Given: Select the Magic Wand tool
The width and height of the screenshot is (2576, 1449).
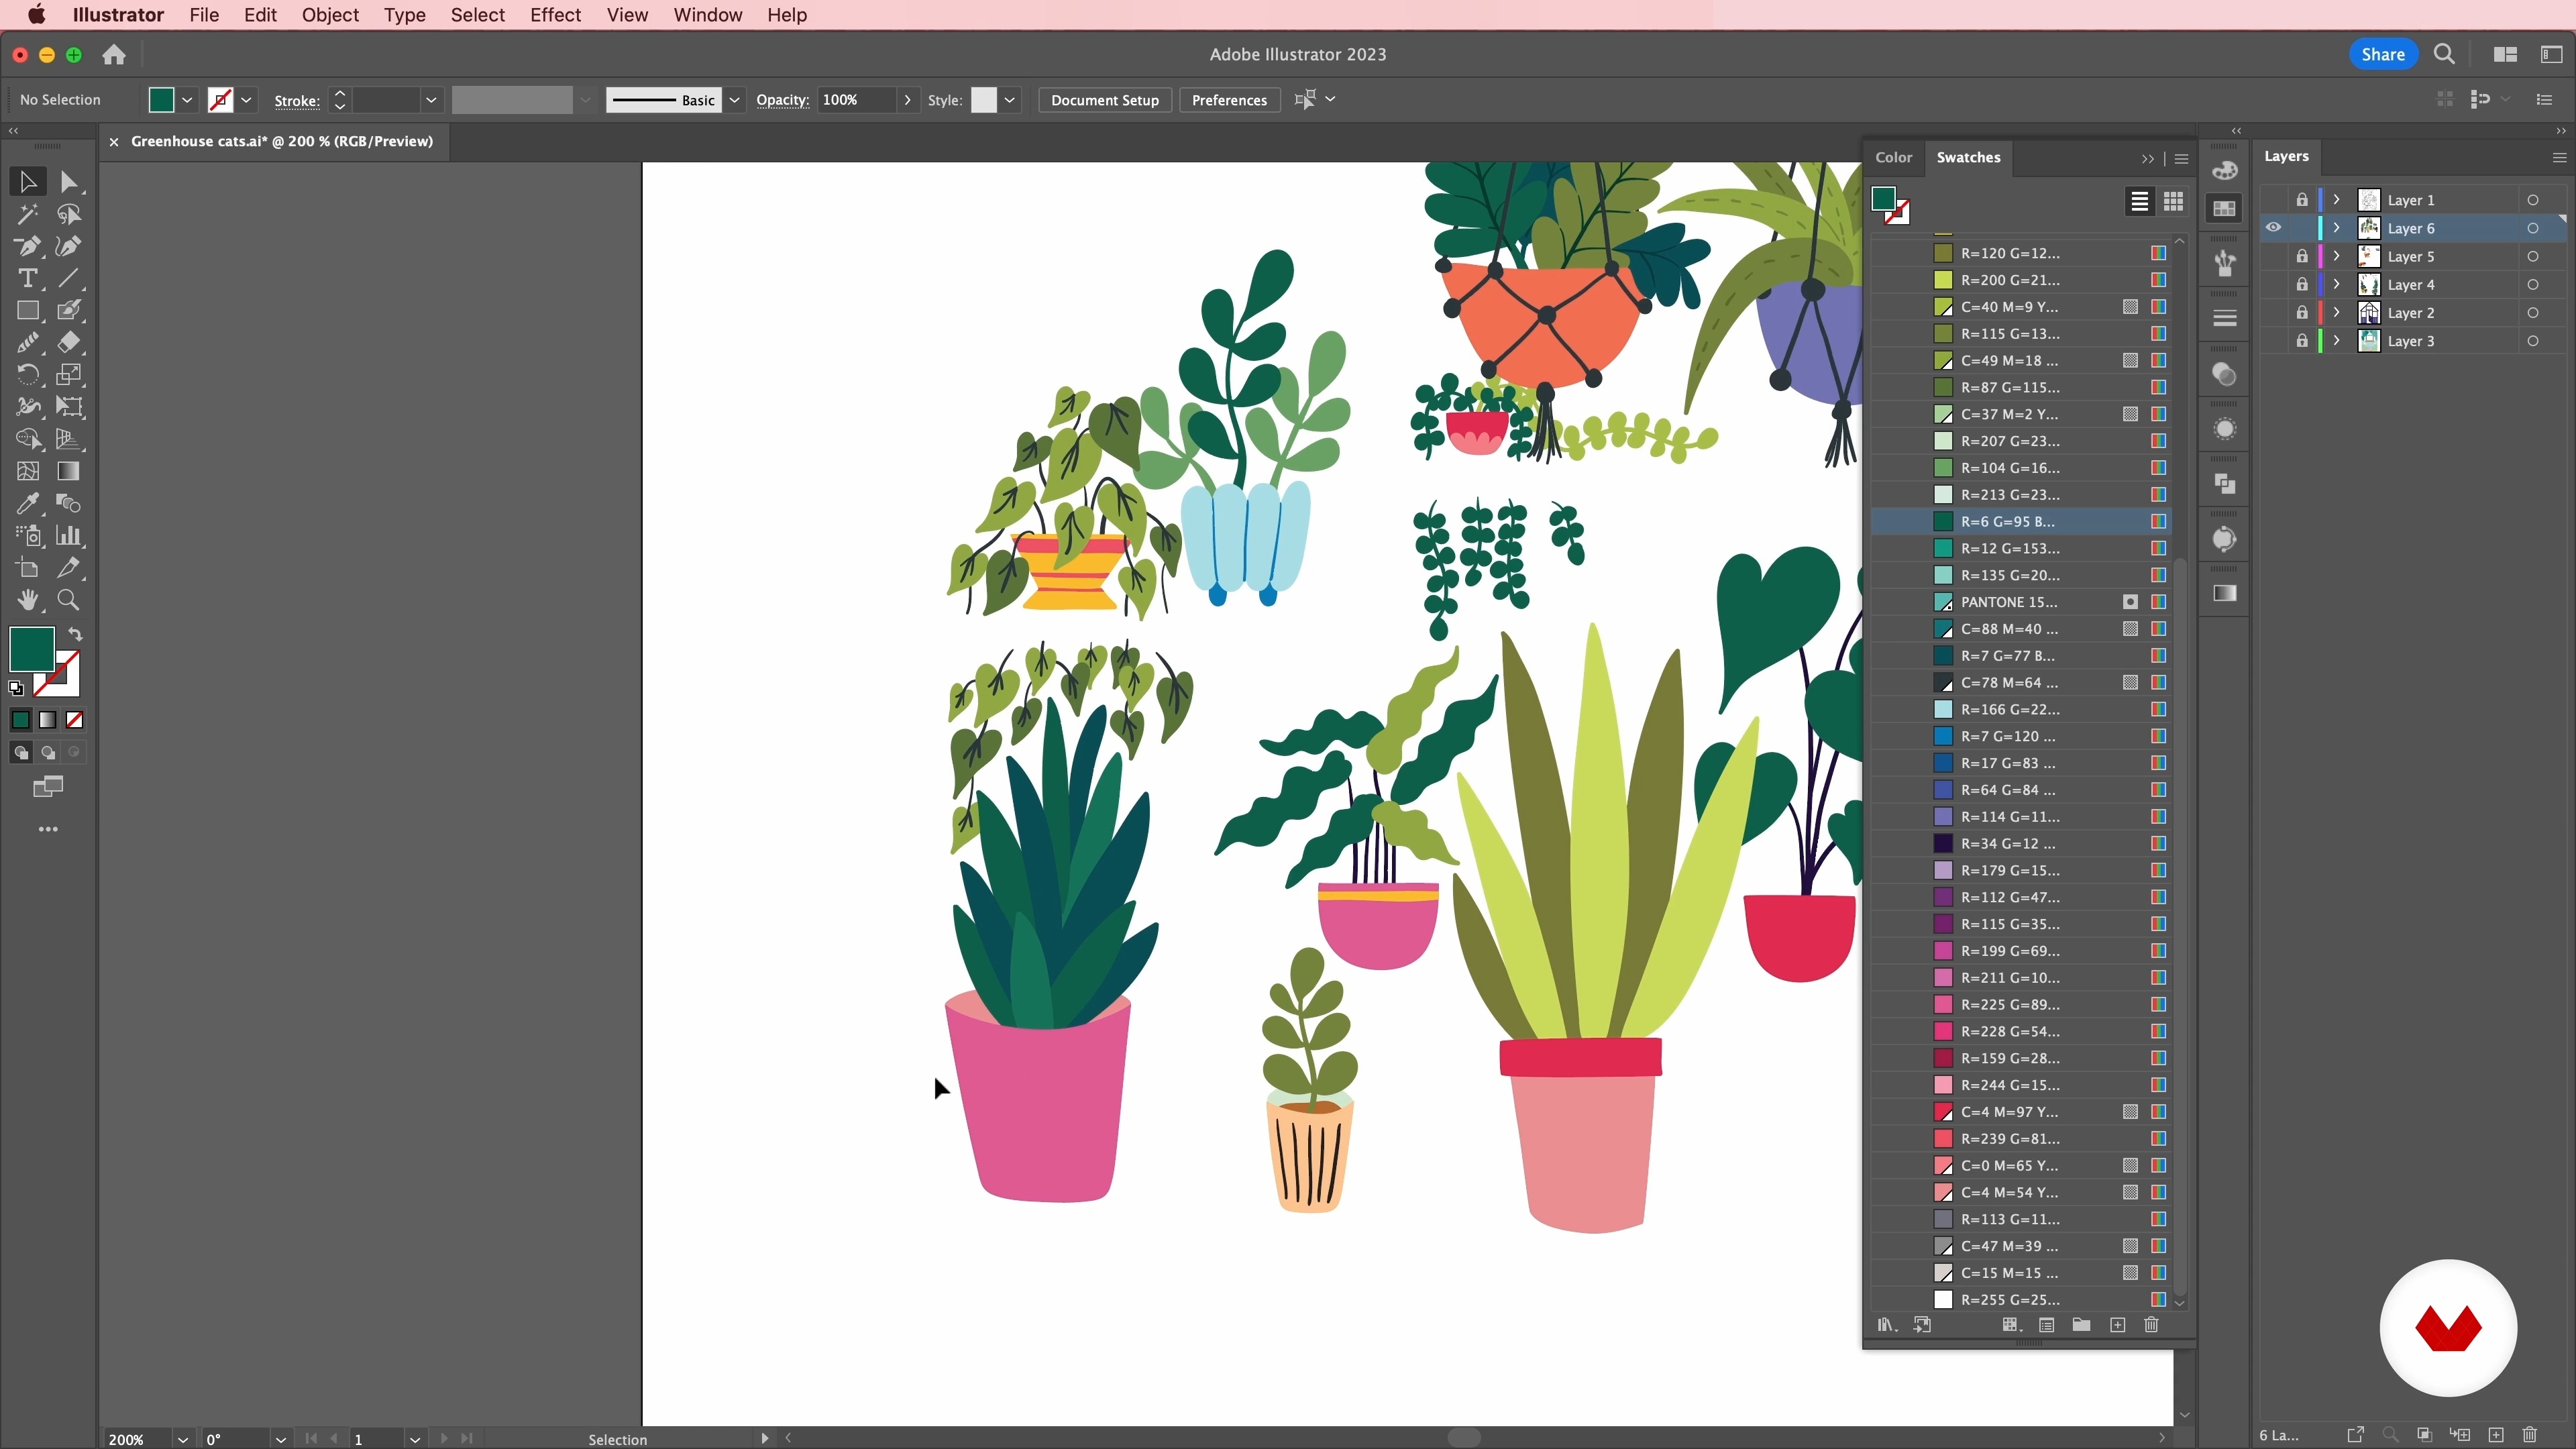Looking at the screenshot, I should pyautogui.click(x=27, y=214).
